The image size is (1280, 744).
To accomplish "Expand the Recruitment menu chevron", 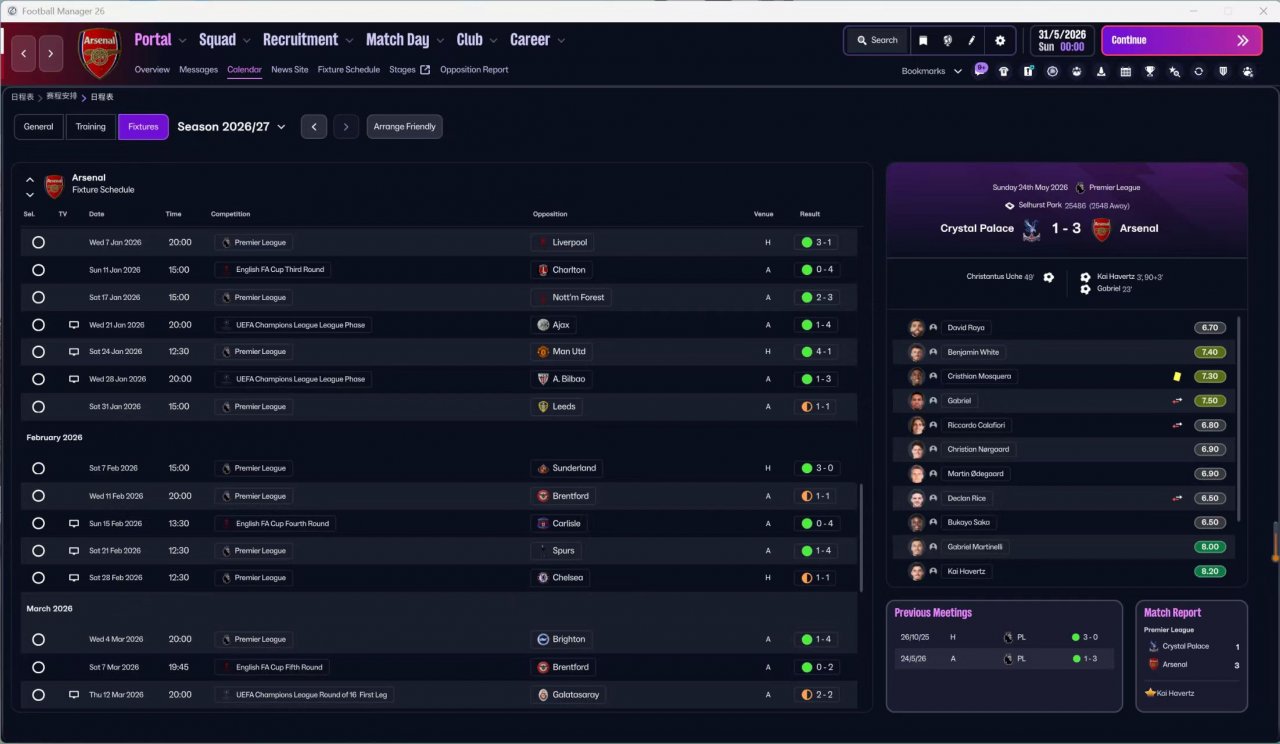I will pos(349,41).
